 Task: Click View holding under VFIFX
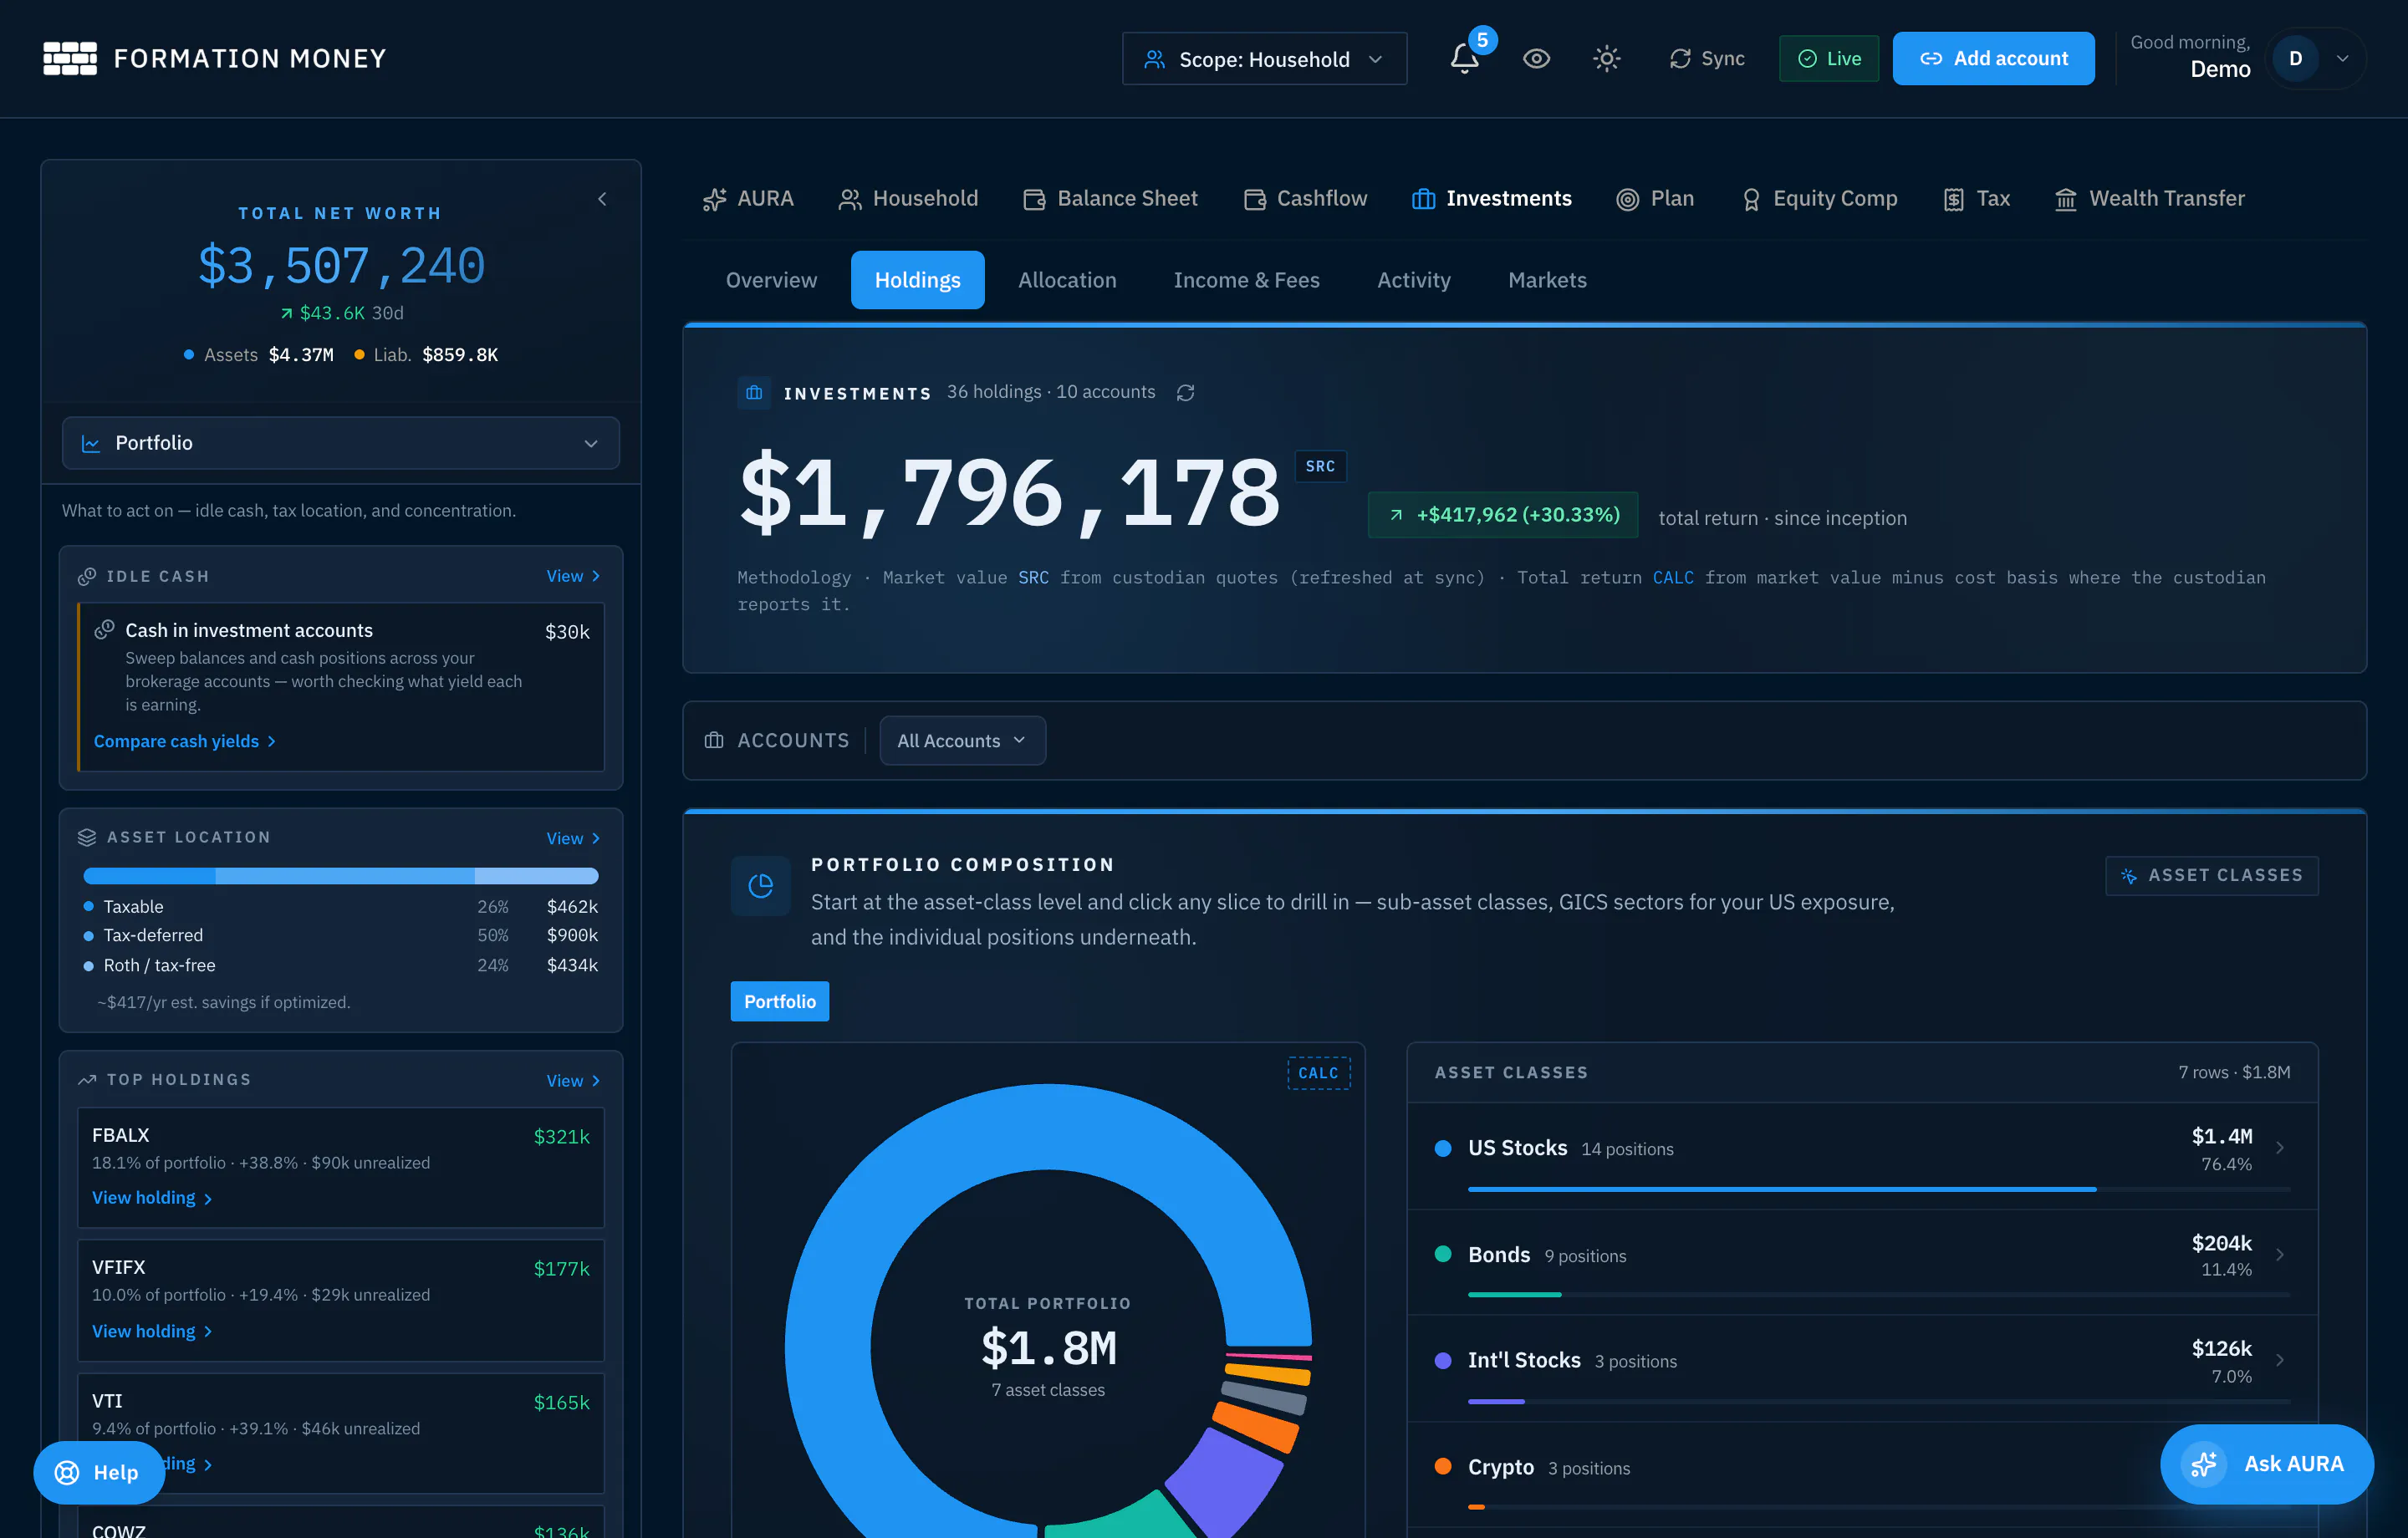tap(152, 1331)
